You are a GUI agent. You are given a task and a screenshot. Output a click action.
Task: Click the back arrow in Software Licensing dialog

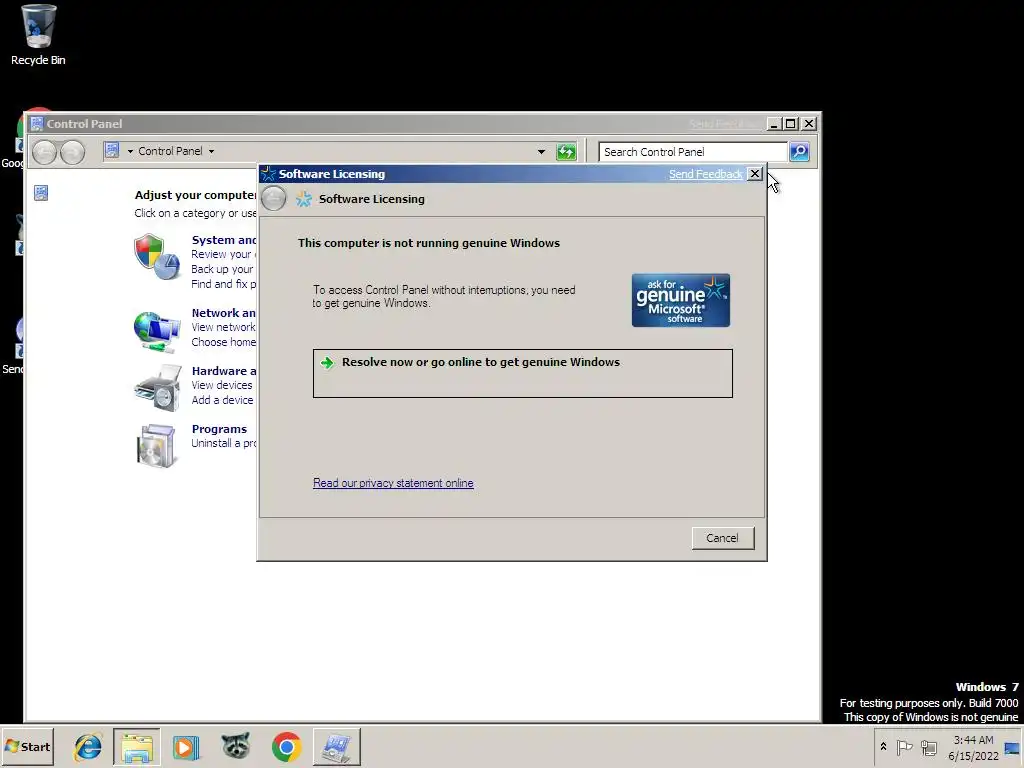274,199
